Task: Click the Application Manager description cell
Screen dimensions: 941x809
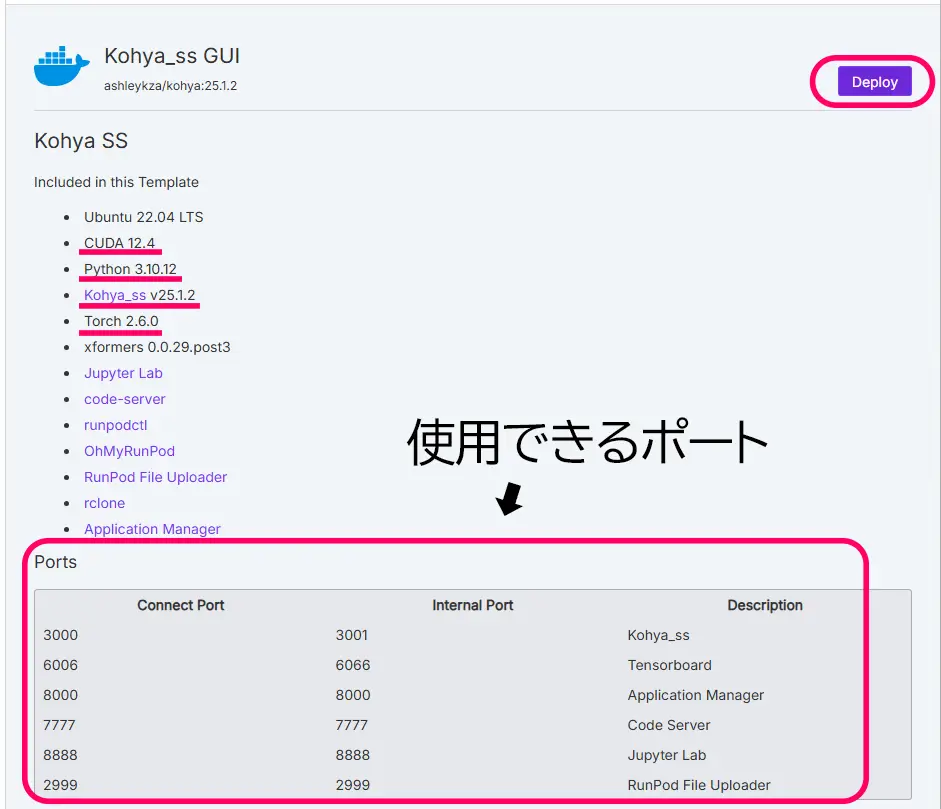Action: (x=696, y=695)
